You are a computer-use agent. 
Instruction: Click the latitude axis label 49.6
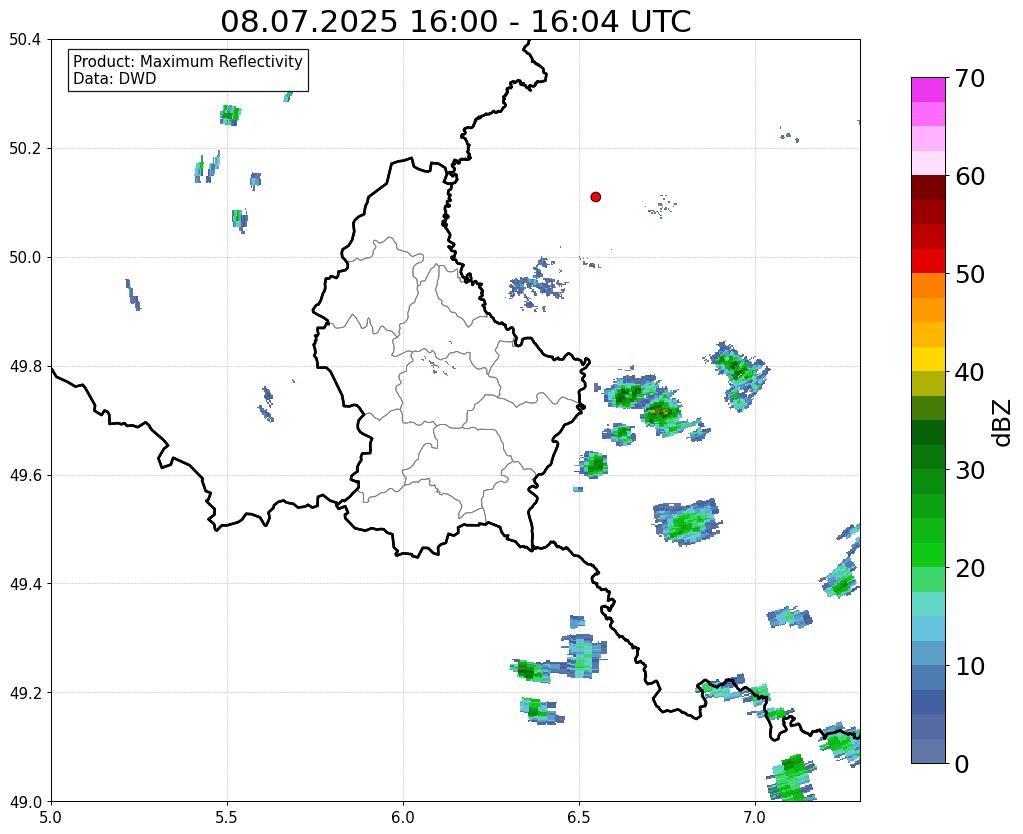click(25, 476)
